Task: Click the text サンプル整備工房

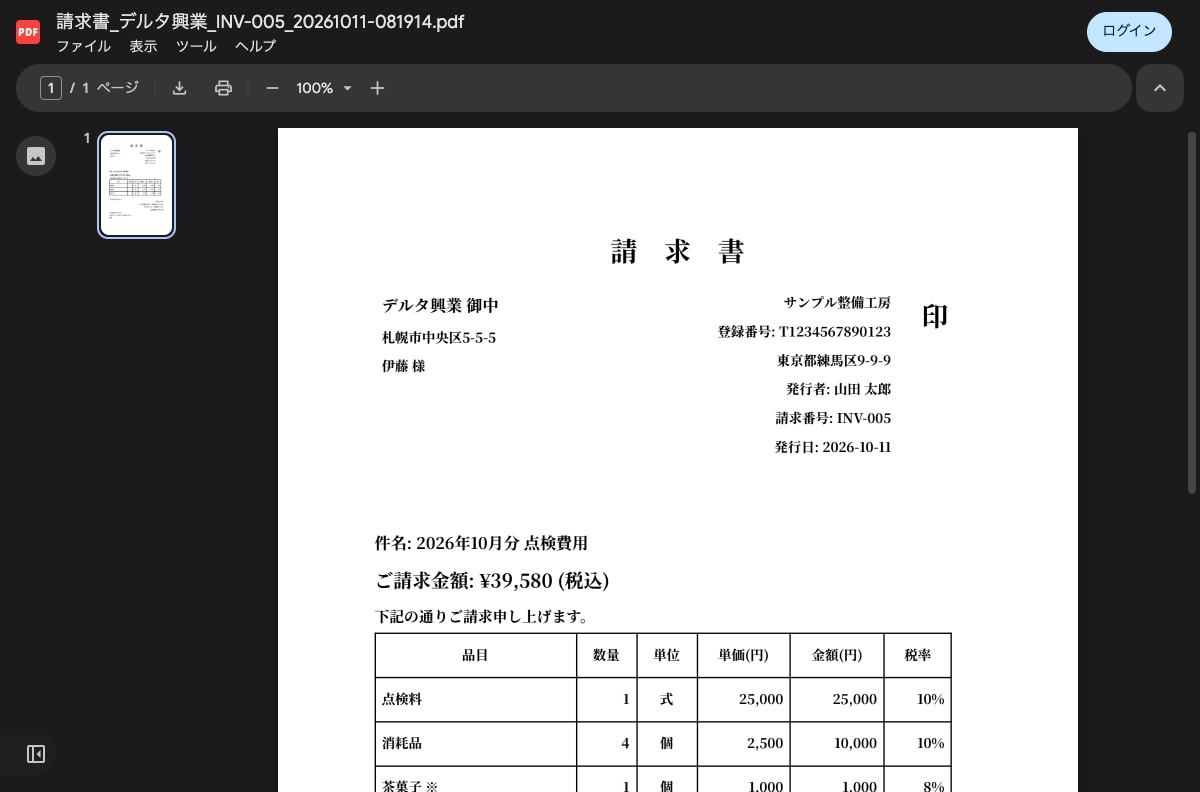Action: pos(837,302)
